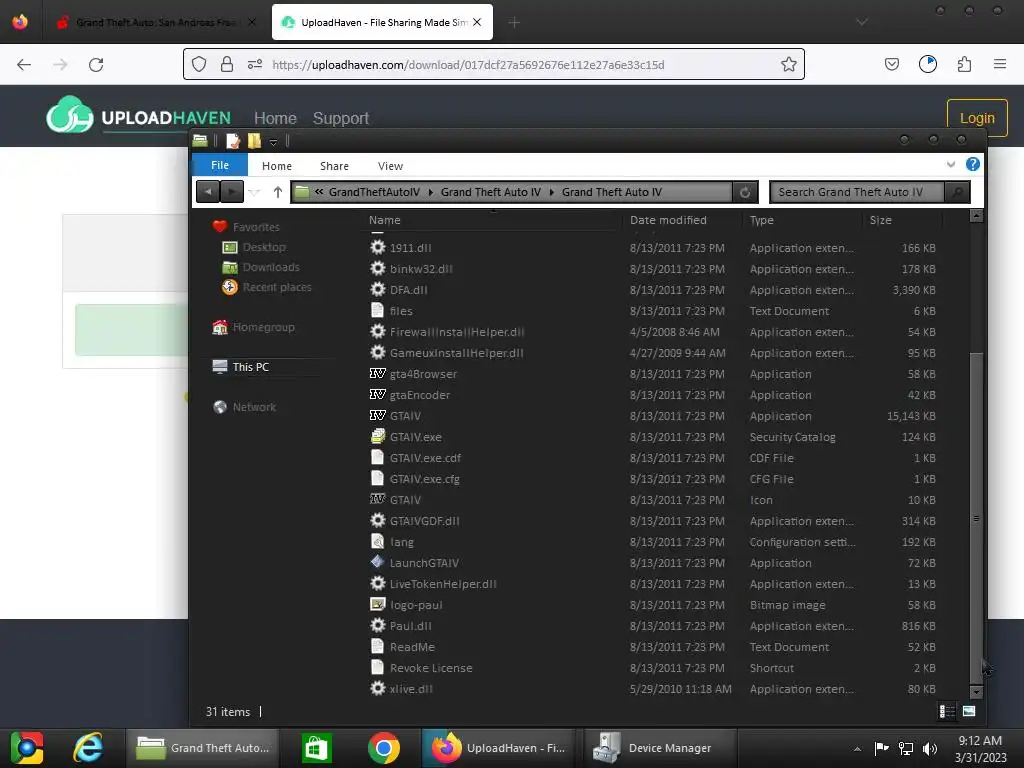Screen dimensions: 1024x768
Task: Bookmark this page with the star icon
Action: pyautogui.click(x=788, y=64)
